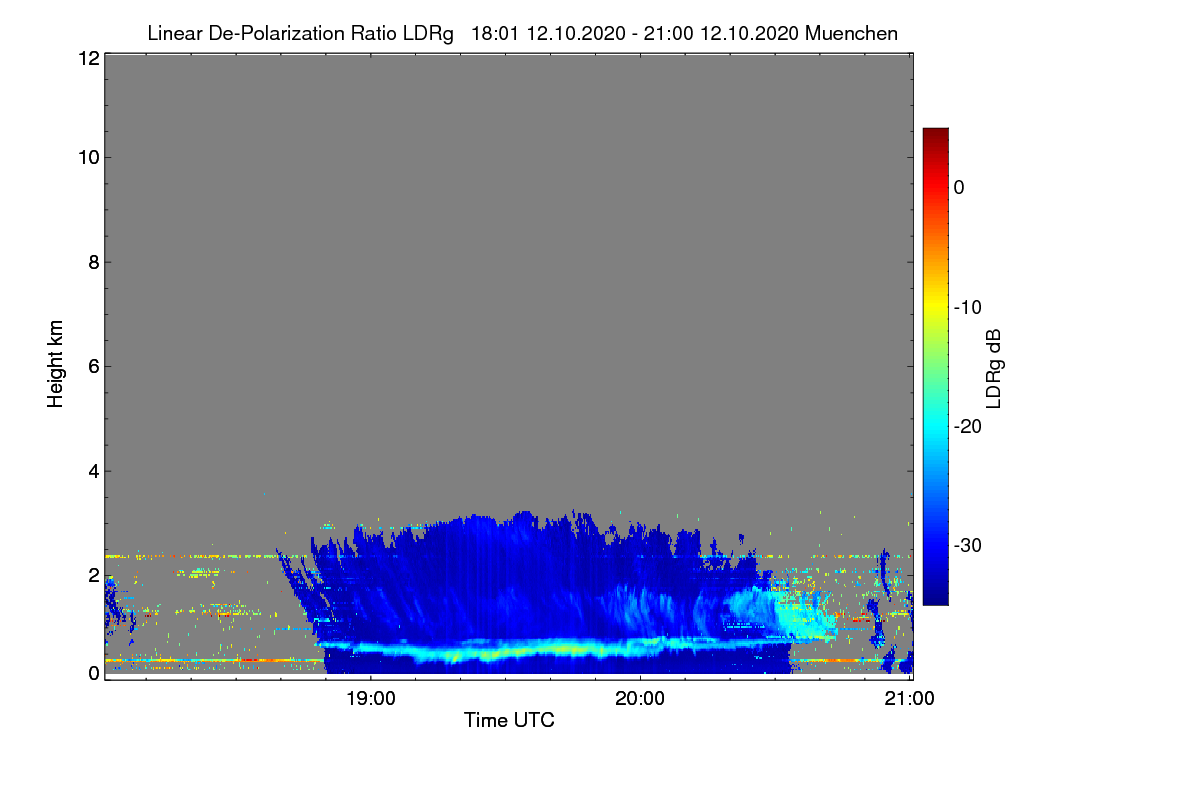
Task: Click the Muenchen location text in the title
Action: click(851, 34)
